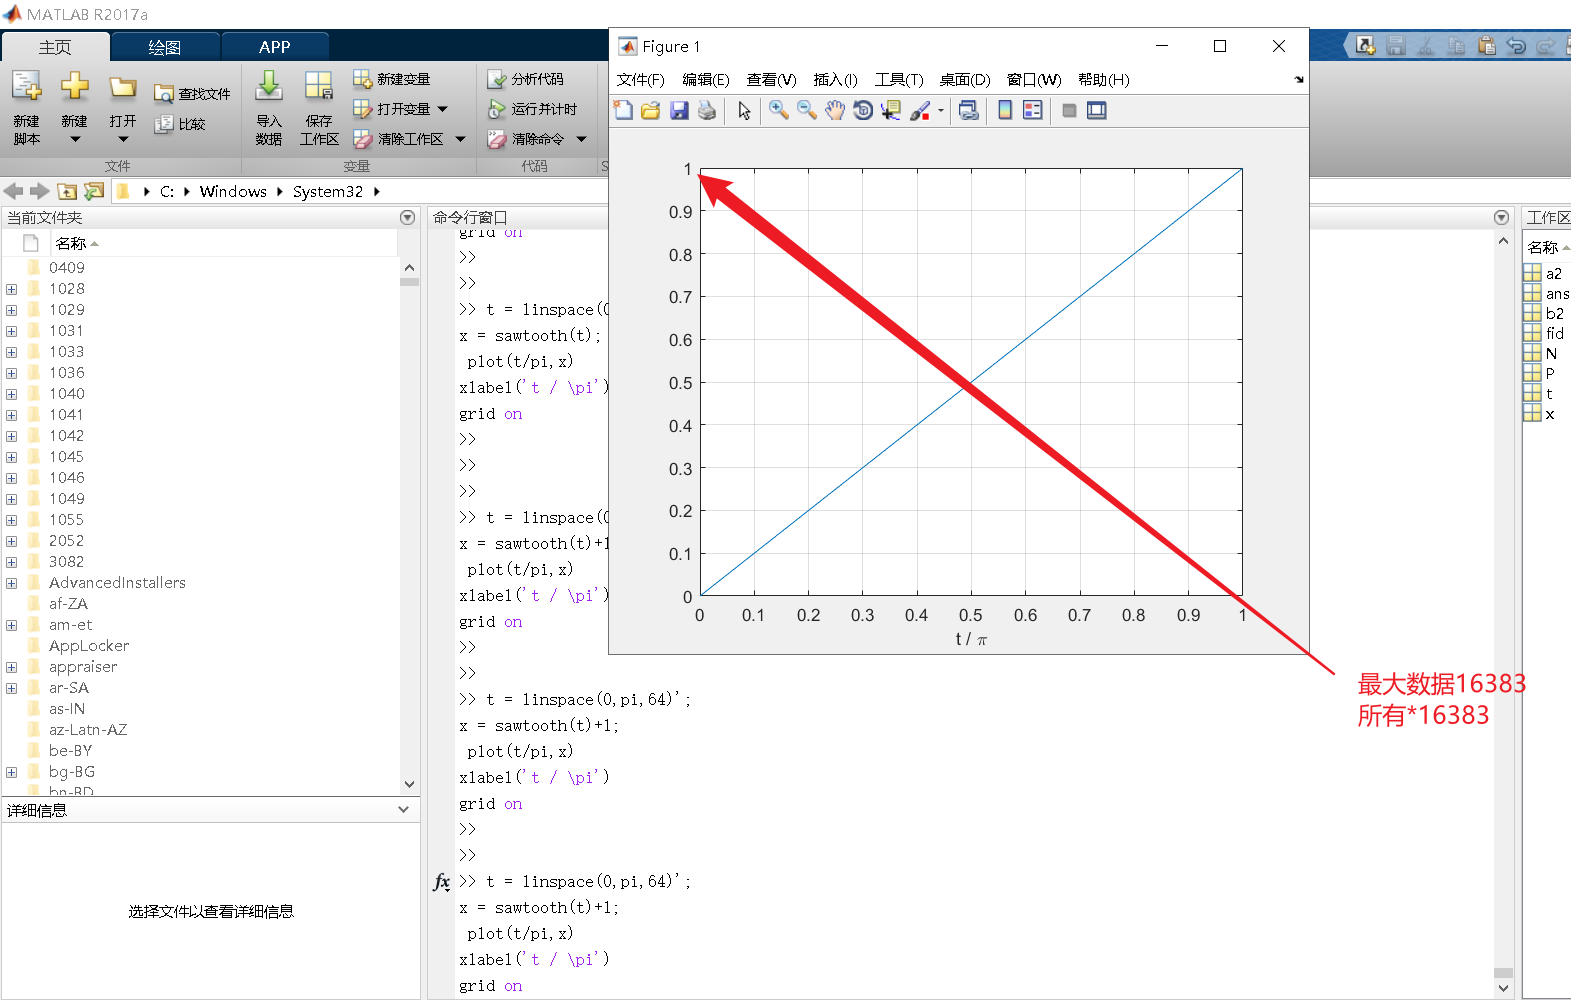Click Windows in the address path
1571x1000 pixels.
233,192
